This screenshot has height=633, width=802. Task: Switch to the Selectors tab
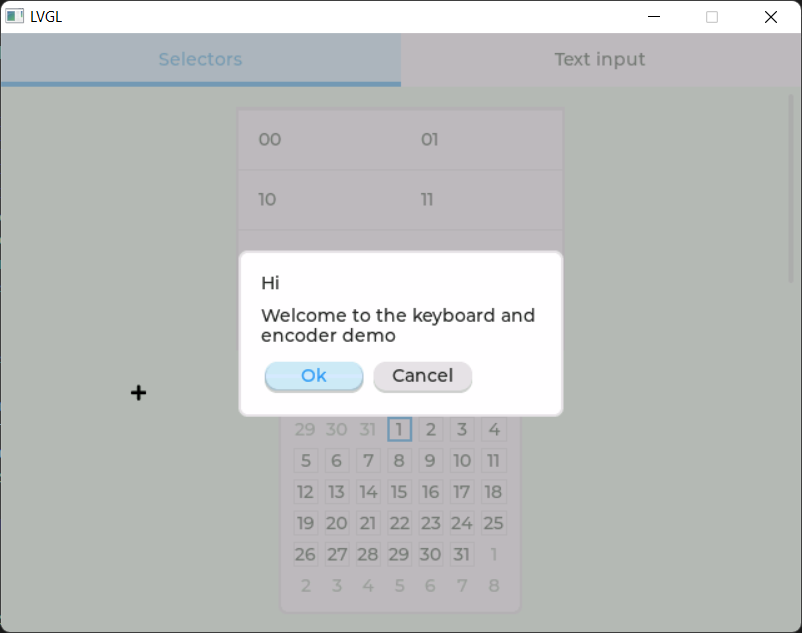pos(200,59)
